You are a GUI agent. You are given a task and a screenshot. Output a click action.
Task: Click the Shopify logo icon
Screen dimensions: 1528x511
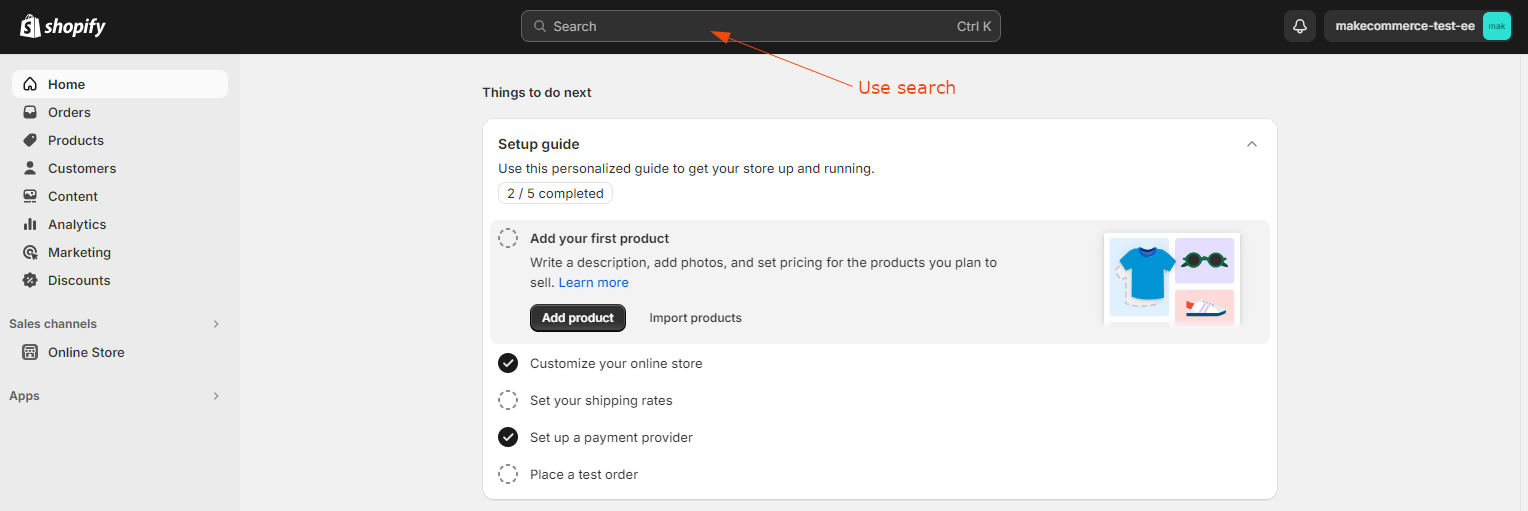pos(30,26)
